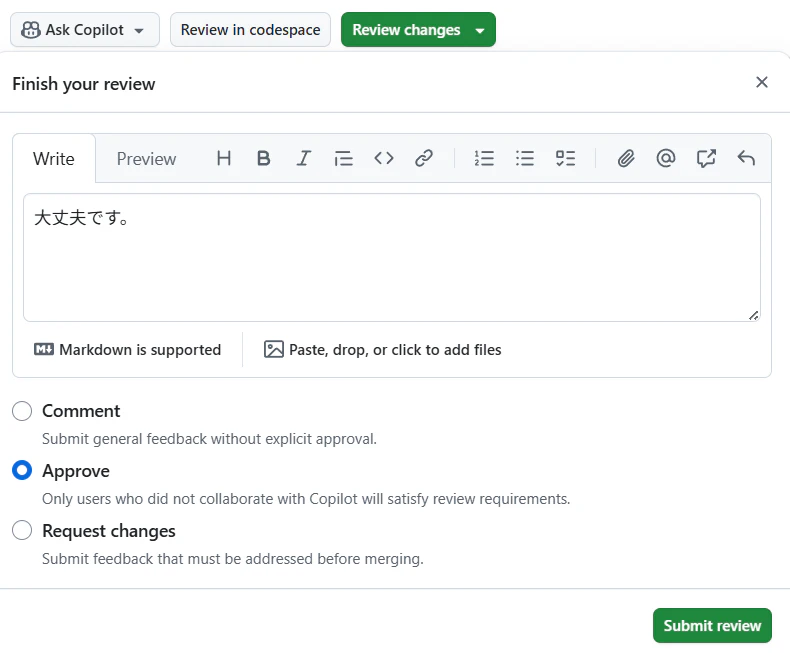Image resolution: width=790 pixels, height=653 pixels.
Task: Insert a numbered list
Action: (x=484, y=159)
